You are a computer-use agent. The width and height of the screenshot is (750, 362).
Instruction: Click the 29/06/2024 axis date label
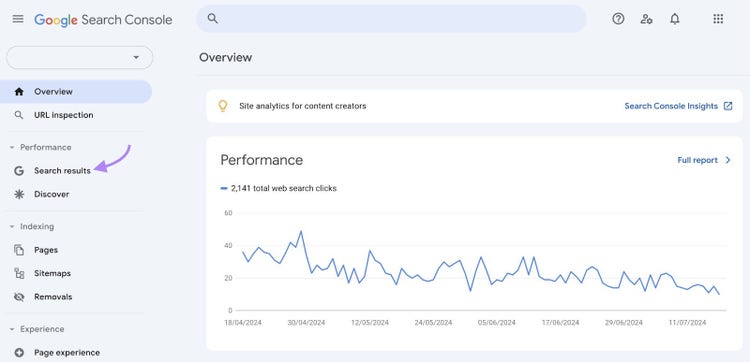click(x=624, y=323)
